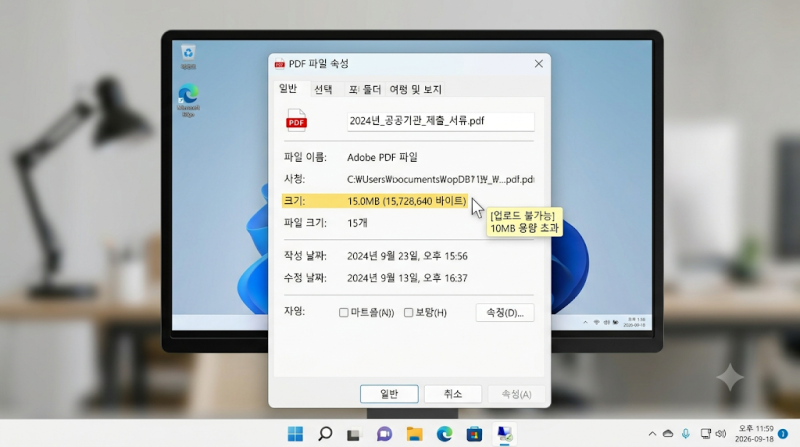
Task: Click the Recycle Bin desktop icon
Action: [x=188, y=56]
